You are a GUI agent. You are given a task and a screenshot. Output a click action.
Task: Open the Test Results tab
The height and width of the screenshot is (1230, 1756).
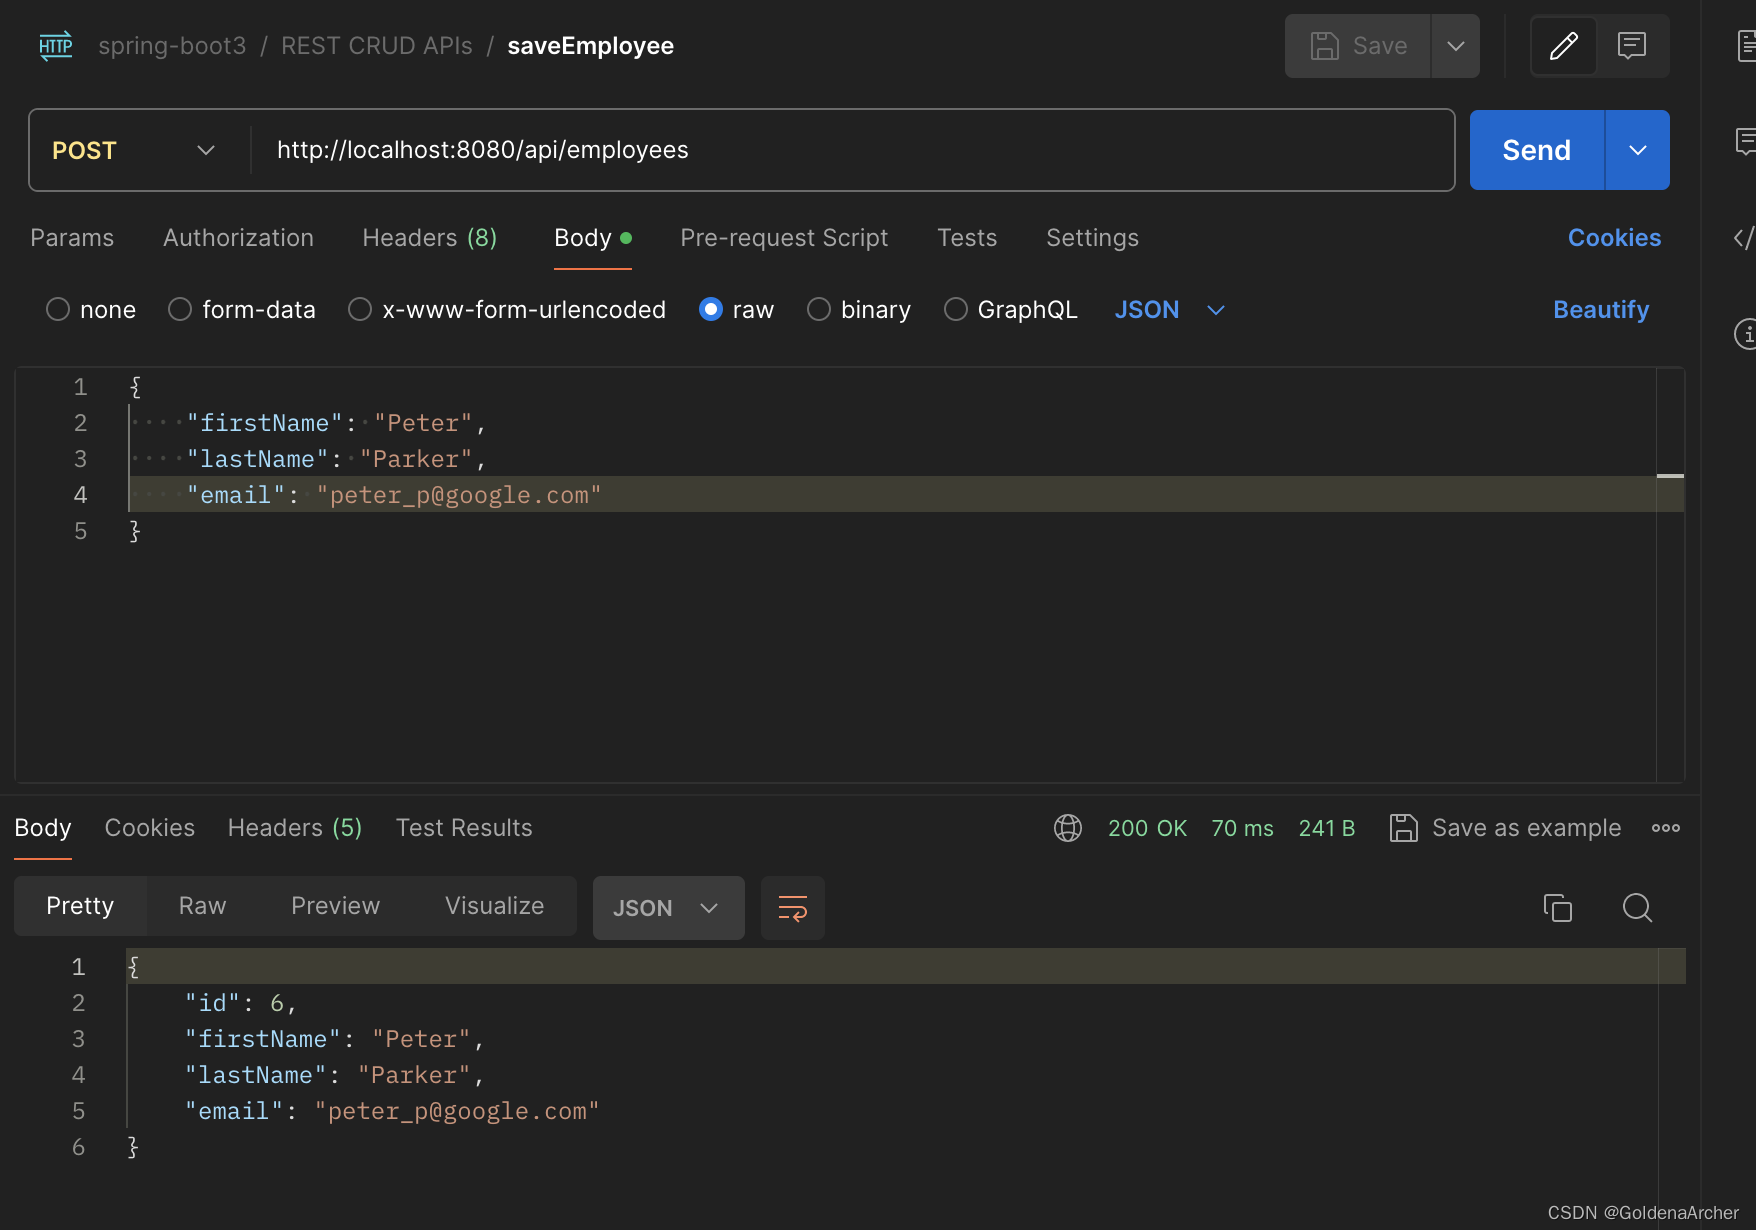click(x=464, y=828)
